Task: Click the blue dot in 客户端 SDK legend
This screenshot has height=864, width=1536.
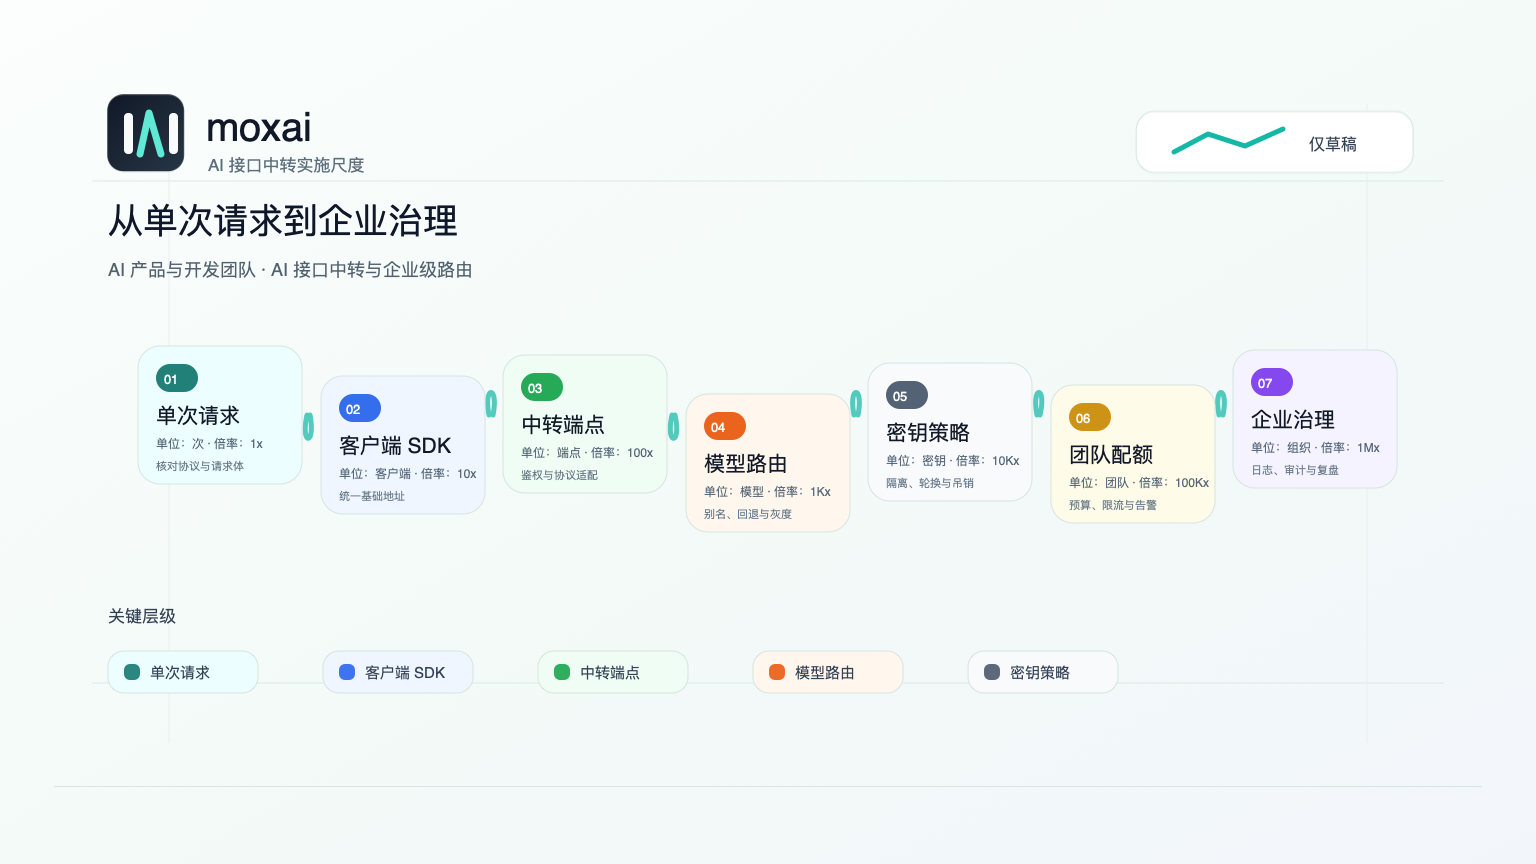Action: click(x=347, y=672)
